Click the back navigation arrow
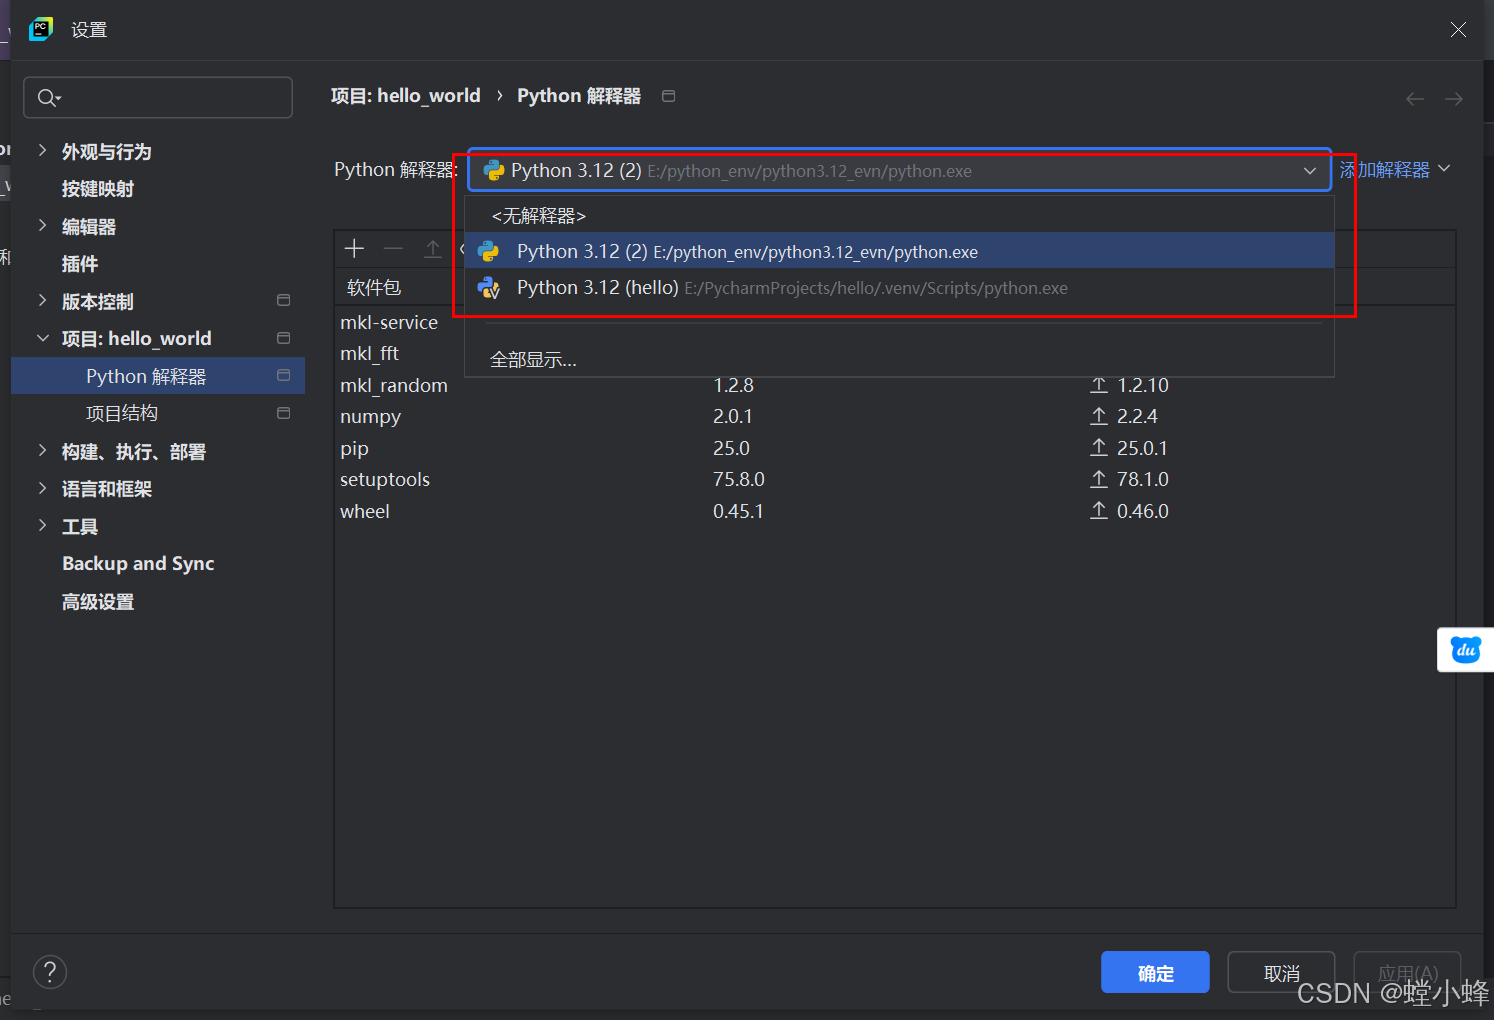This screenshot has width=1494, height=1020. coord(1415,98)
